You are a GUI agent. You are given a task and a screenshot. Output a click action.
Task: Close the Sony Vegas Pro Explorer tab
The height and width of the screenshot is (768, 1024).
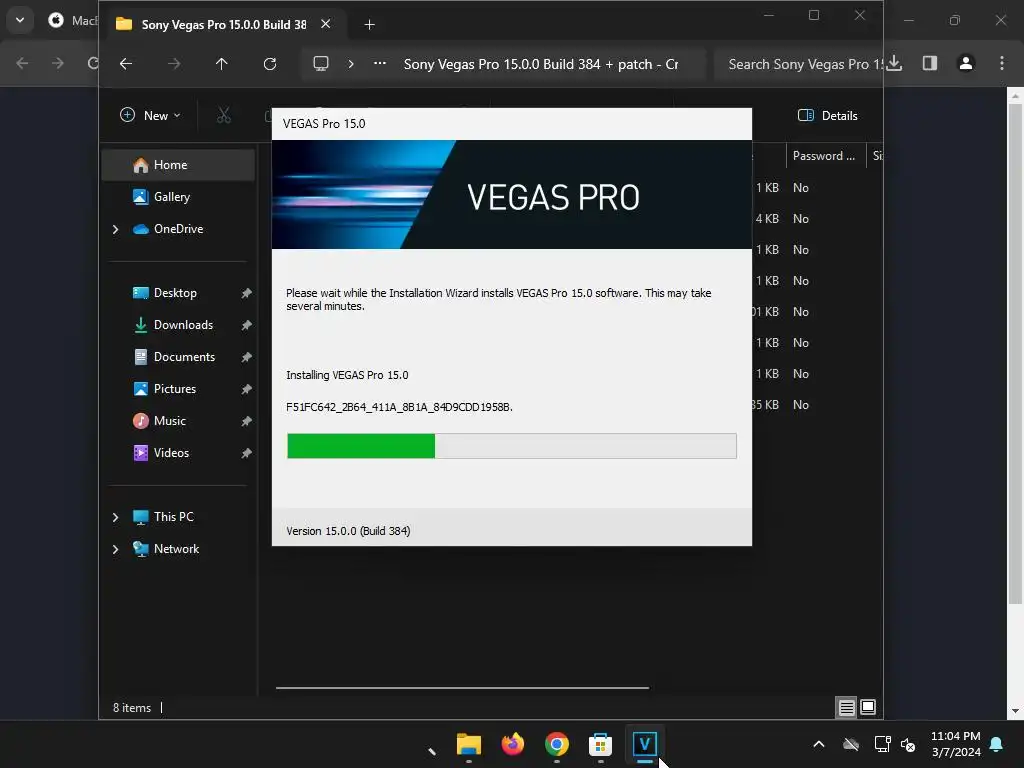pos(326,24)
